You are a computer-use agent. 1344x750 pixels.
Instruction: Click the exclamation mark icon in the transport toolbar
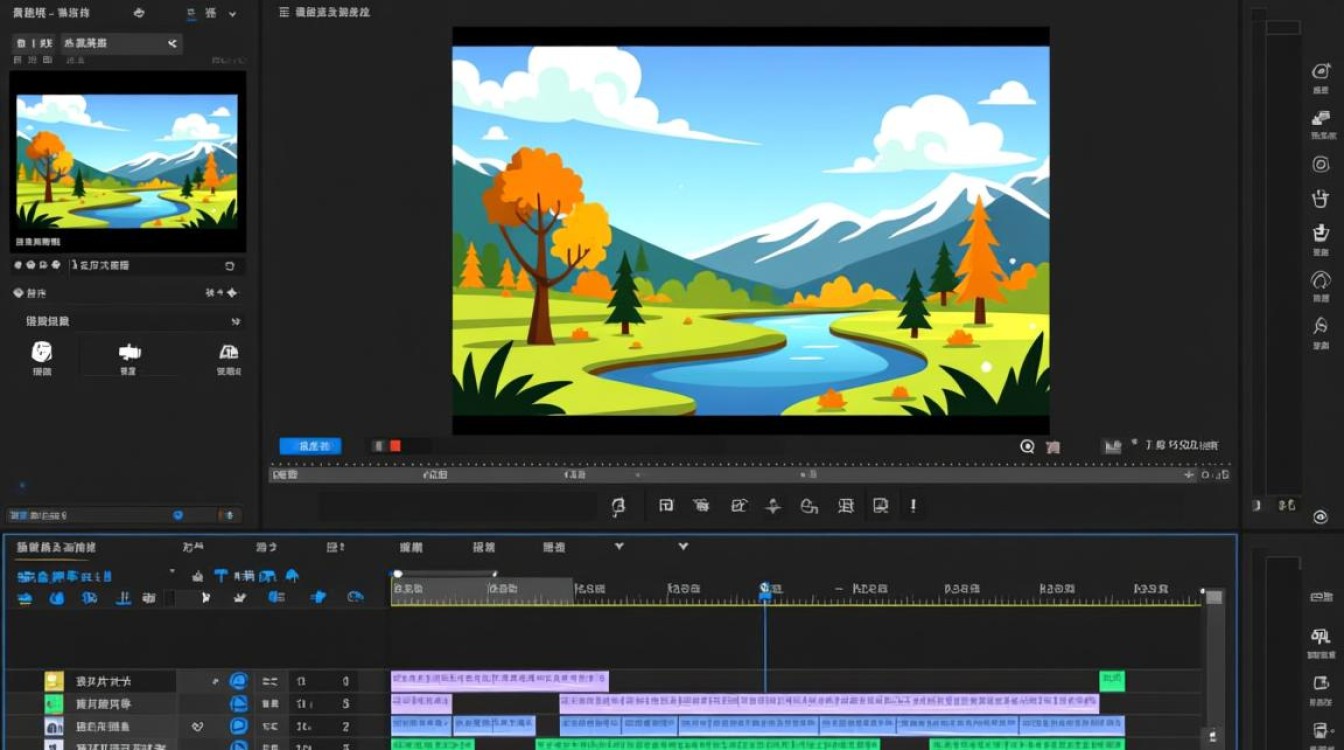point(913,506)
